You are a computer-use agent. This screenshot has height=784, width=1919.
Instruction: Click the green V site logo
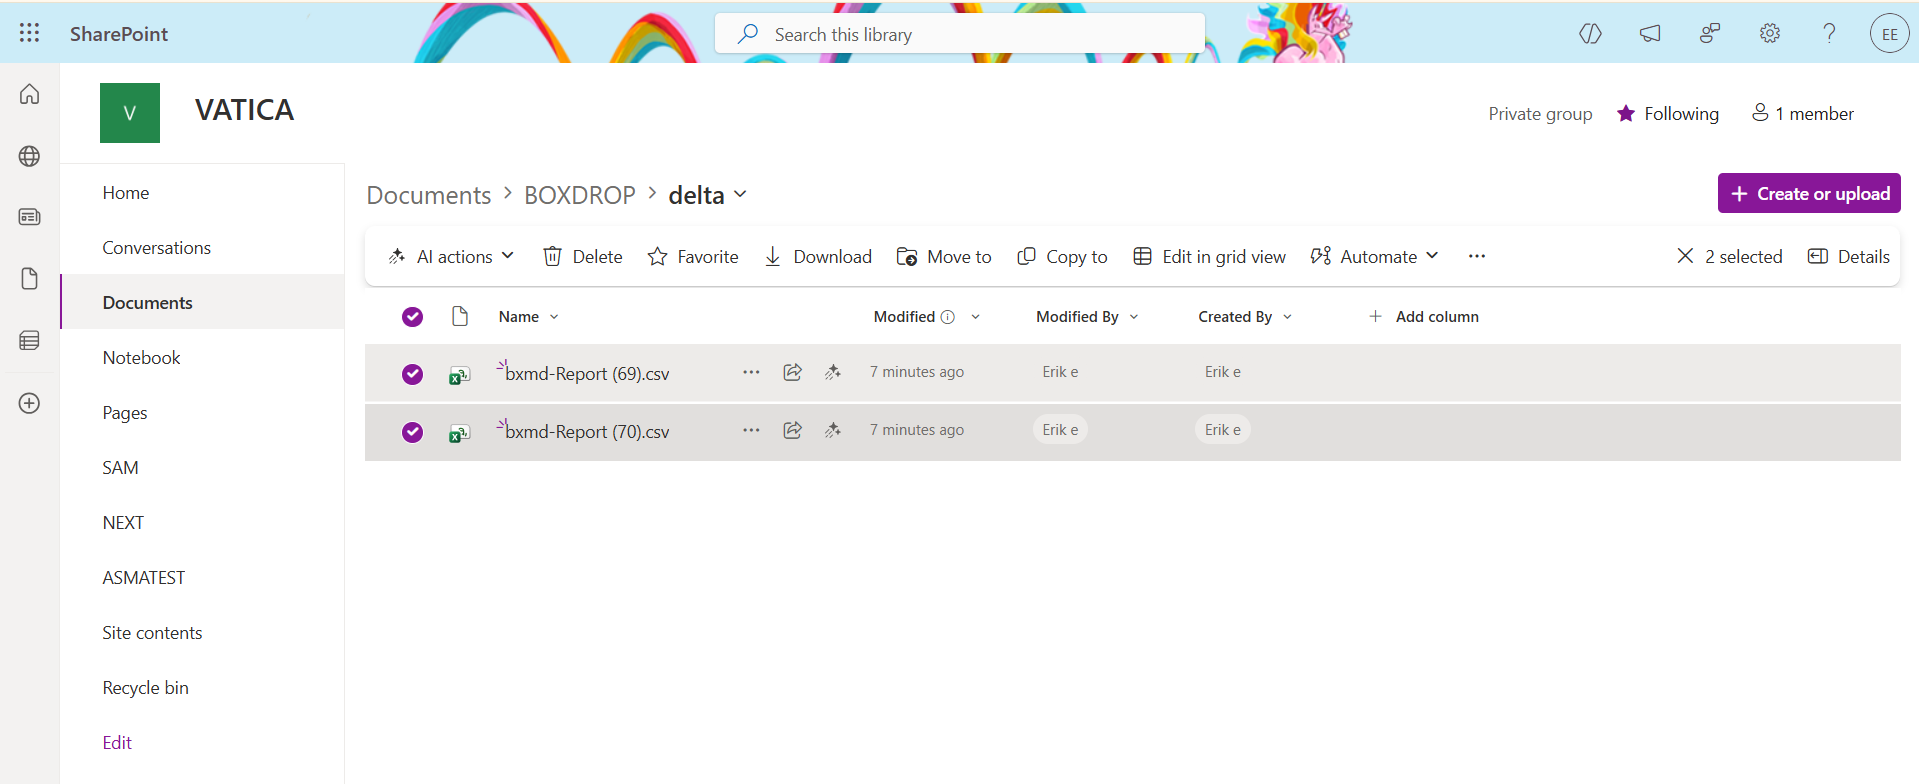pos(130,113)
